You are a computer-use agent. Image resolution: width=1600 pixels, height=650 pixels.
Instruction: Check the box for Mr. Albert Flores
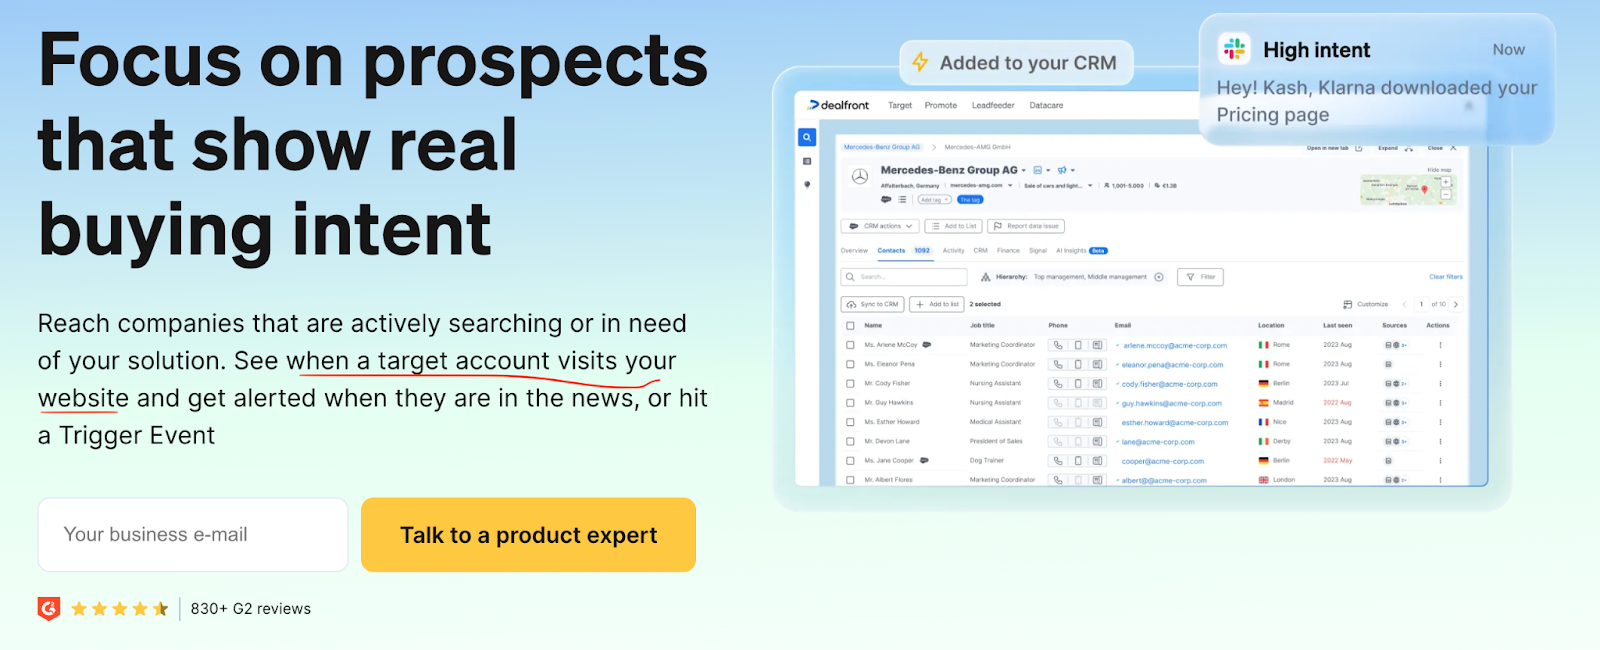point(850,480)
